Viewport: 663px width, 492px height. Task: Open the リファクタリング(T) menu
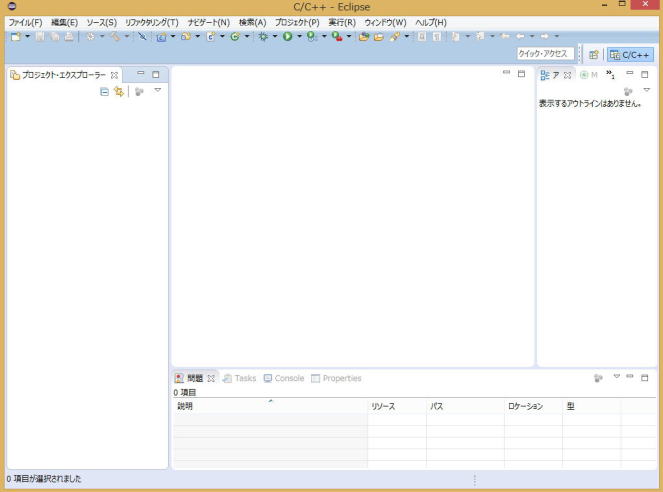pyautogui.click(x=152, y=22)
